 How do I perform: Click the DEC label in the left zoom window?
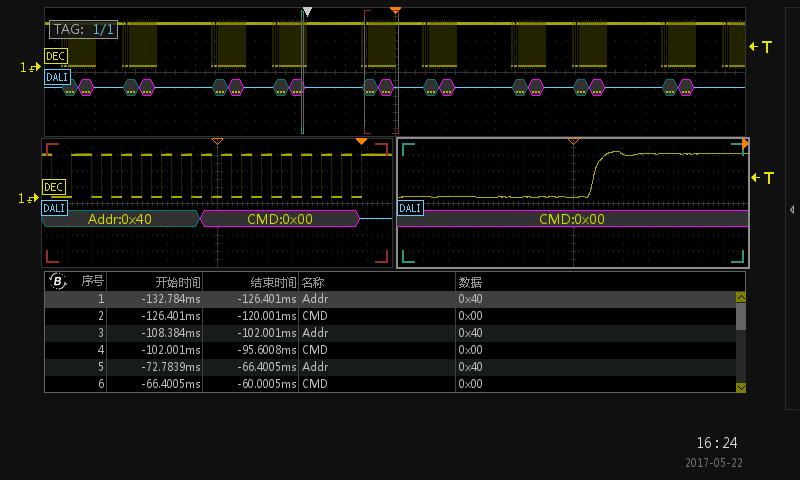[54, 187]
